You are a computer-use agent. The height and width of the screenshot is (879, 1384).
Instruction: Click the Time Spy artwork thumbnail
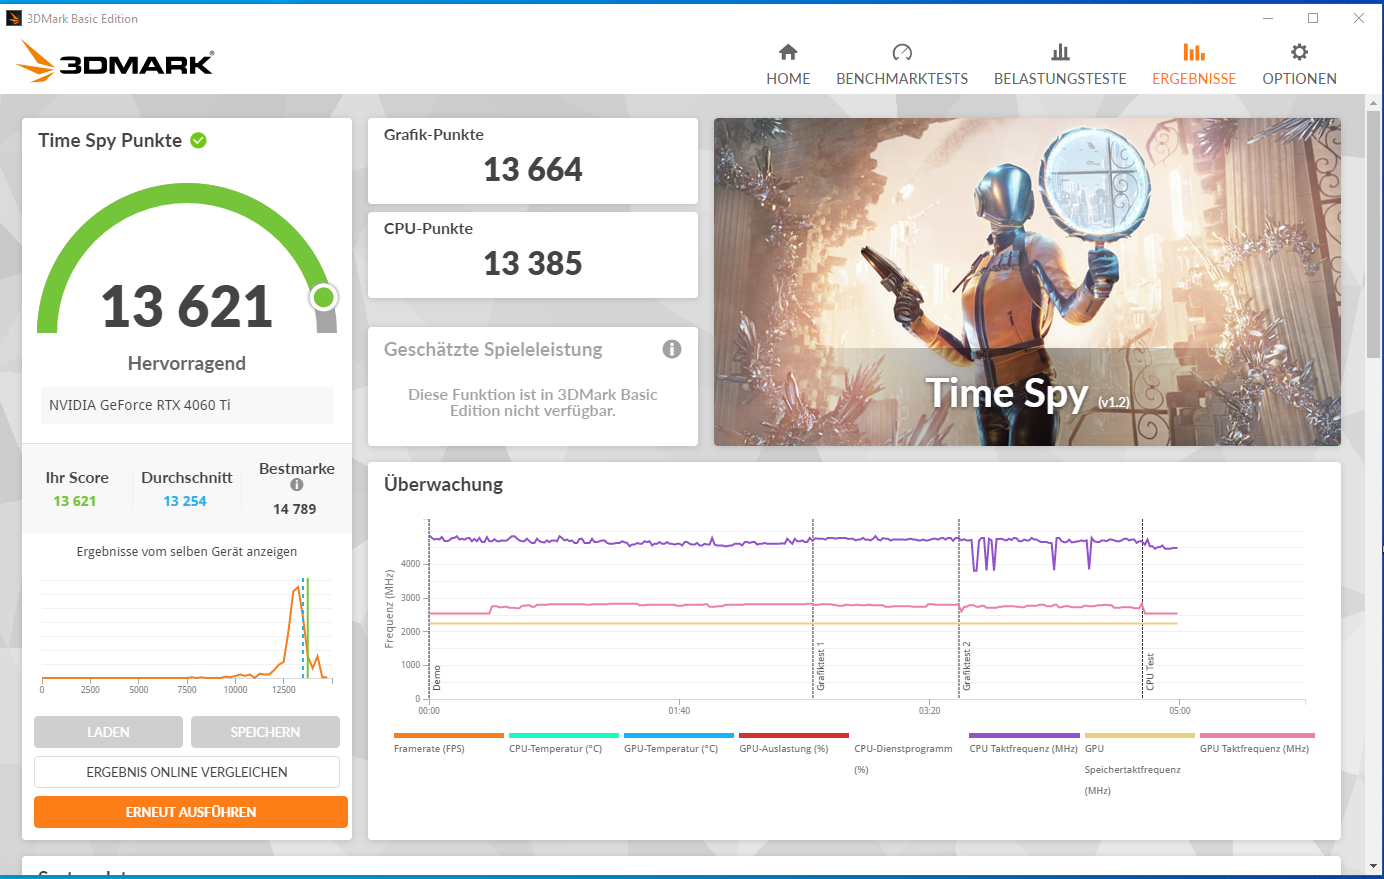[1027, 282]
